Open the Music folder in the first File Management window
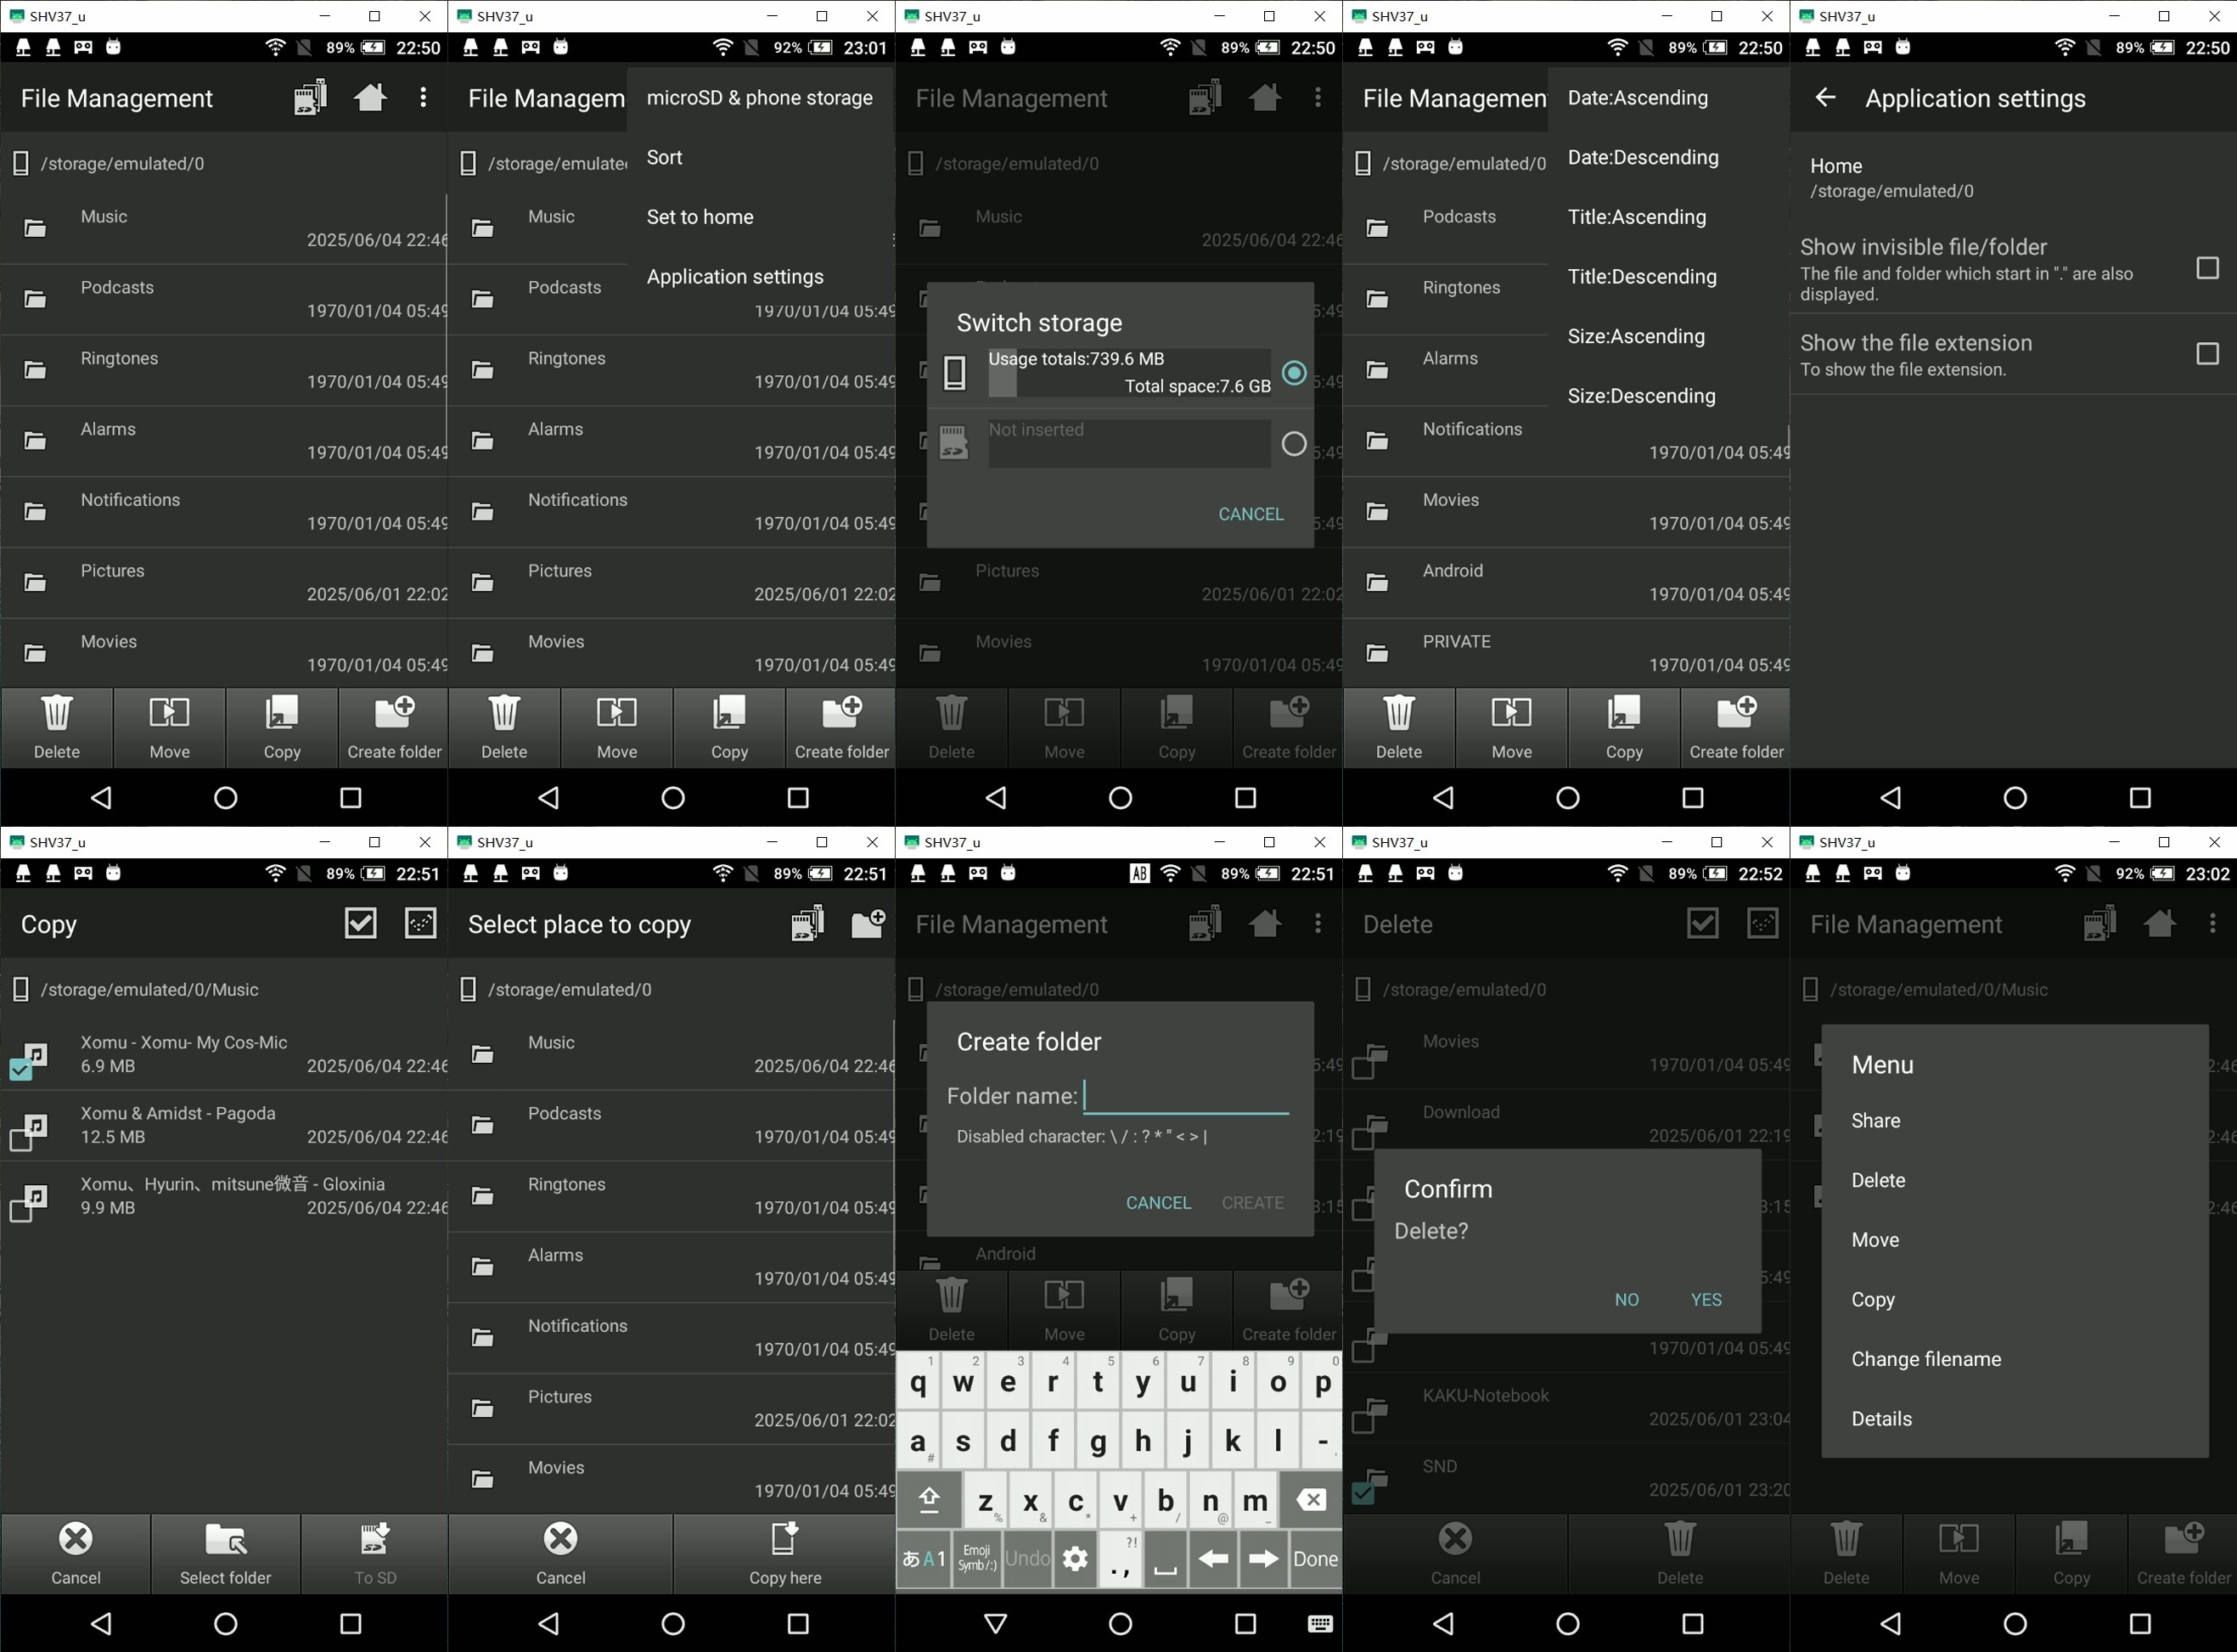This screenshot has width=2237, height=1652. pos(223,228)
